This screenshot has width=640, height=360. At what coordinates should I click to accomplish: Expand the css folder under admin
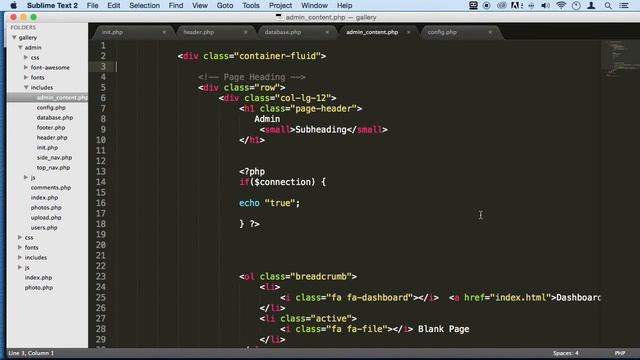click(x=26, y=57)
